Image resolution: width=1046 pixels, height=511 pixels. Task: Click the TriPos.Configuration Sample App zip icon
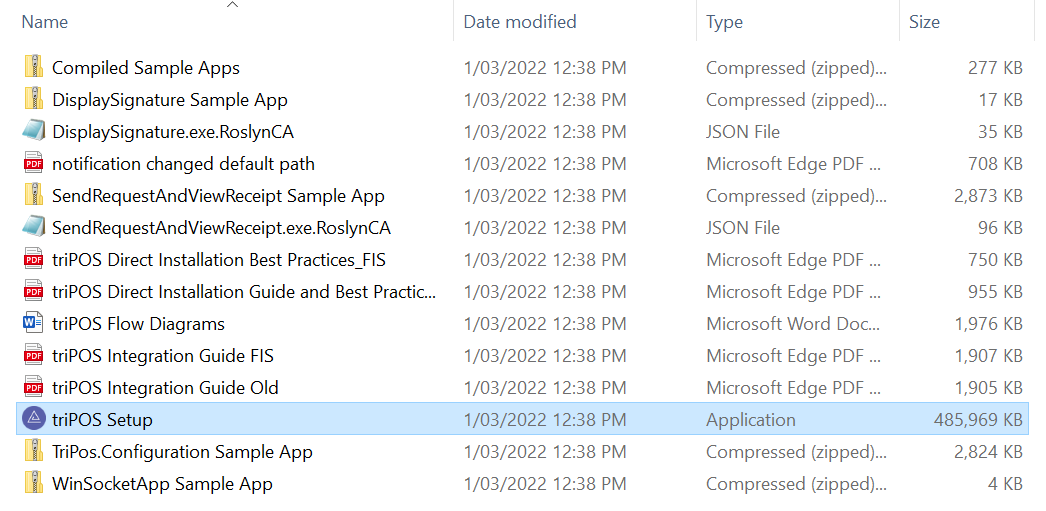coord(33,452)
